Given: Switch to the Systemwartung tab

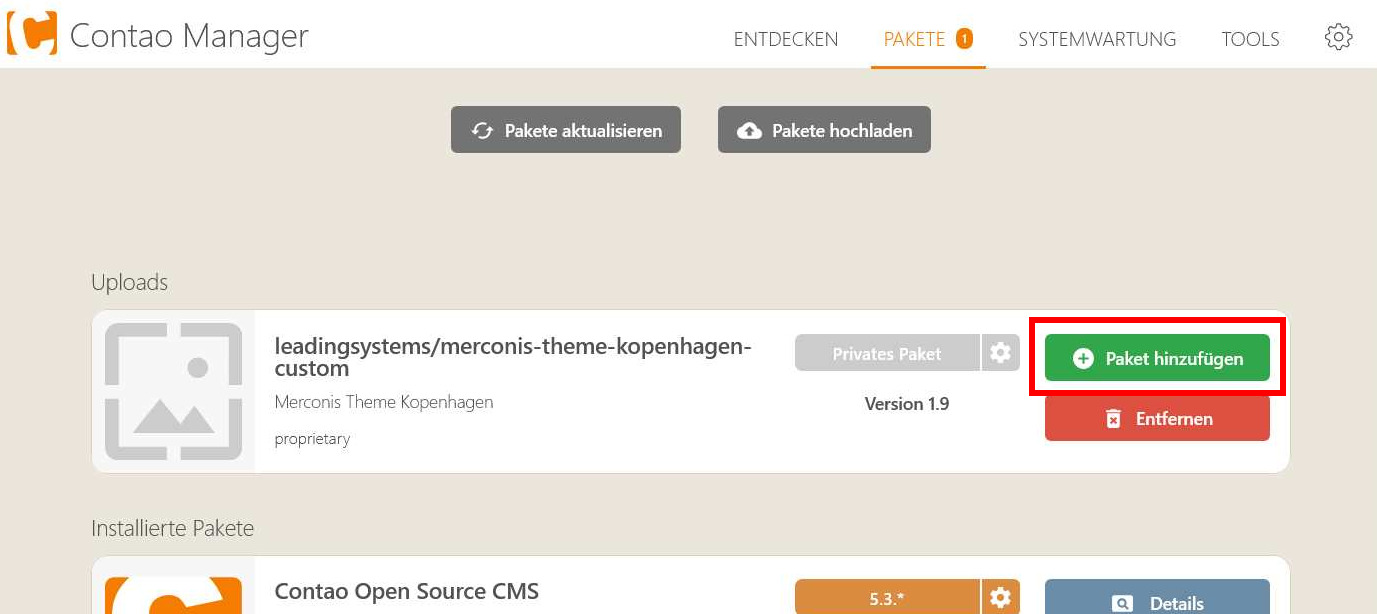Looking at the screenshot, I should [x=1097, y=40].
